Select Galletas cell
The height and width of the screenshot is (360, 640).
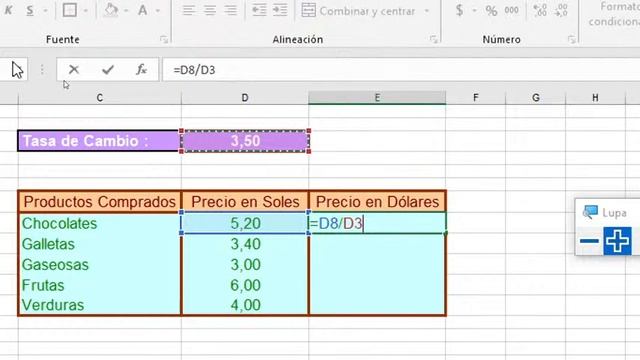pyautogui.click(x=100, y=244)
